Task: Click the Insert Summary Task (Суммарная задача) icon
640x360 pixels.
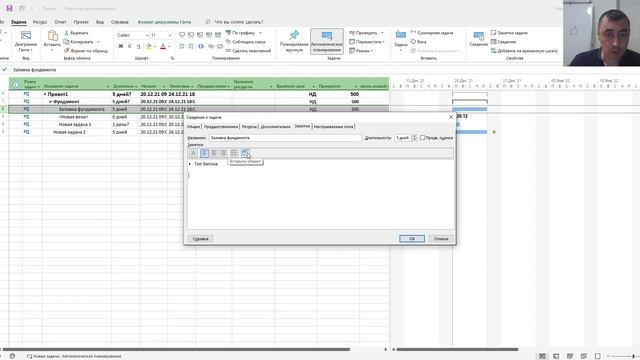Action: (413, 33)
